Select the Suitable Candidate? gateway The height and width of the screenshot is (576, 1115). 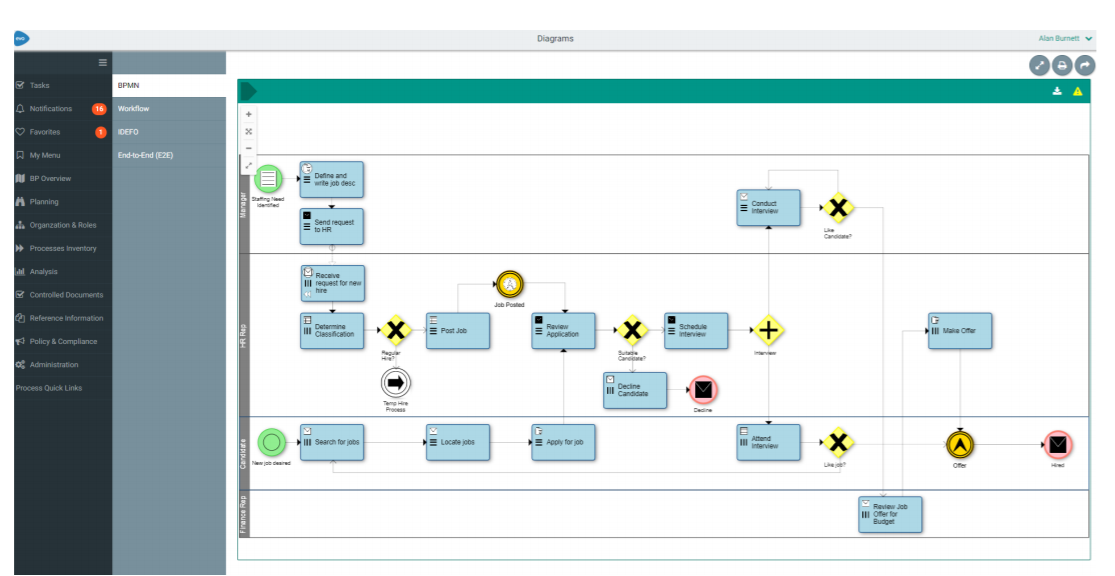click(631, 330)
